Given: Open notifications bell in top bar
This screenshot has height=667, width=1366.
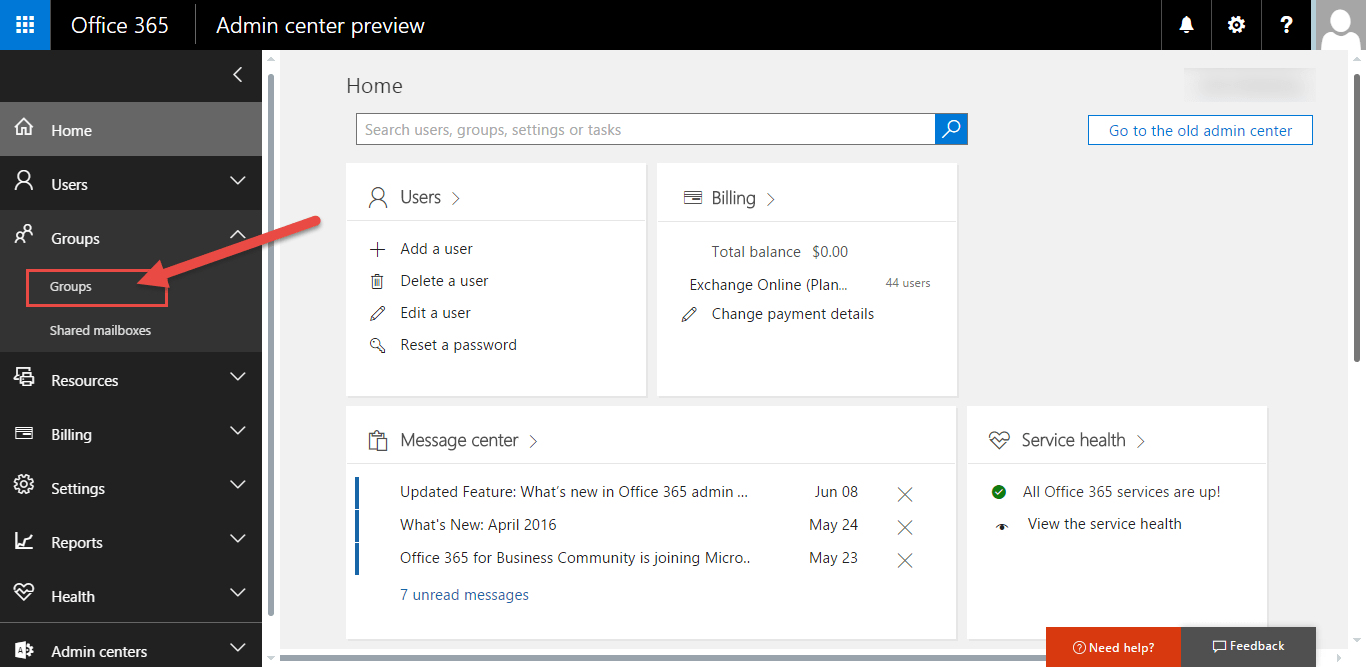Looking at the screenshot, I should 1187,25.
